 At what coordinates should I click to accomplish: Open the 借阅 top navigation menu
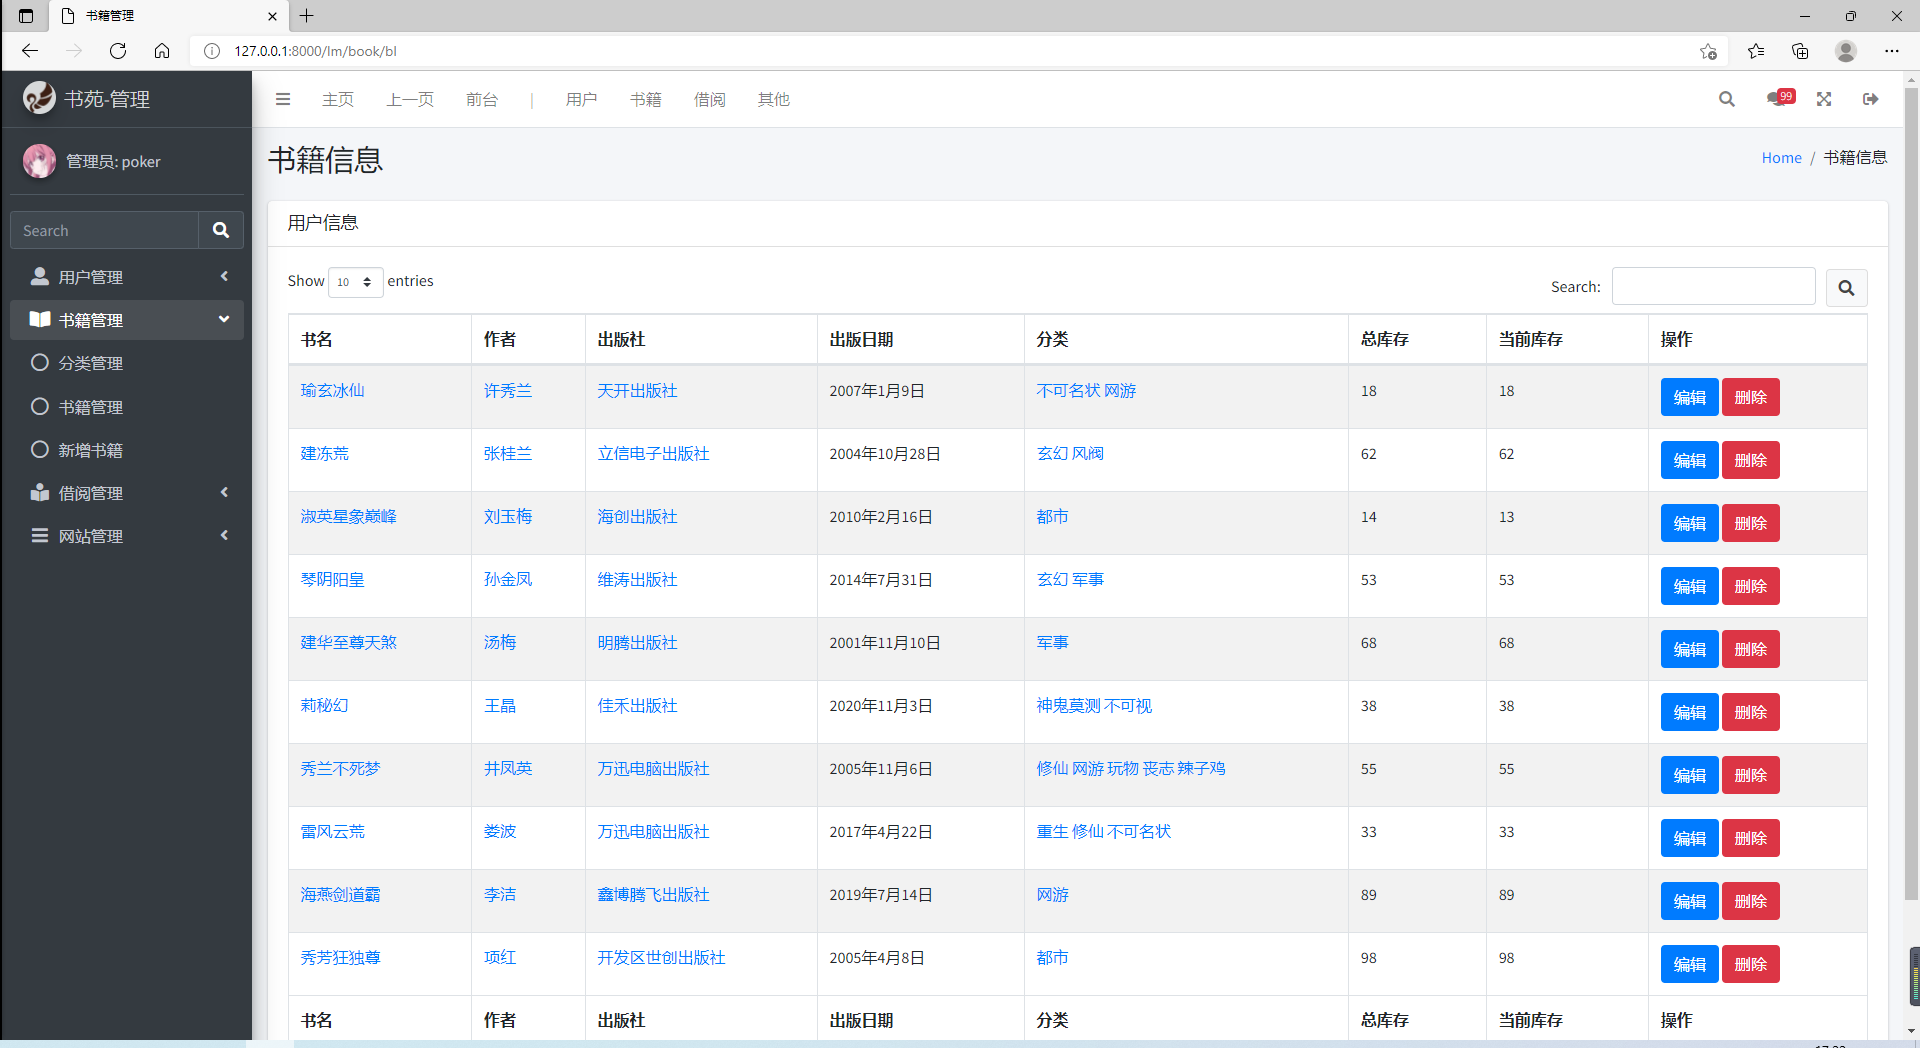point(709,99)
